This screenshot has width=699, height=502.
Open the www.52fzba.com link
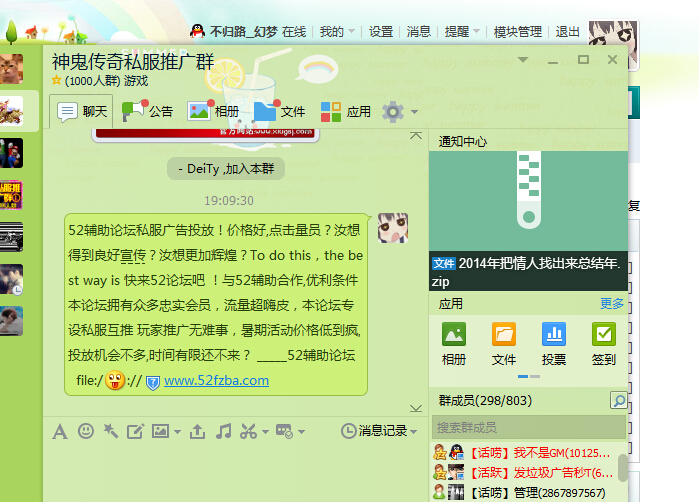pos(216,380)
